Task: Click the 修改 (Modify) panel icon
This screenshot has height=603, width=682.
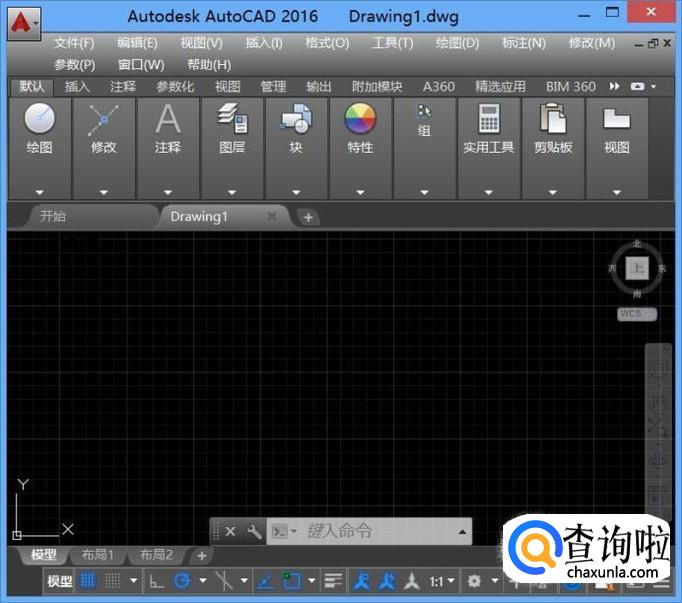Action: pos(104,119)
